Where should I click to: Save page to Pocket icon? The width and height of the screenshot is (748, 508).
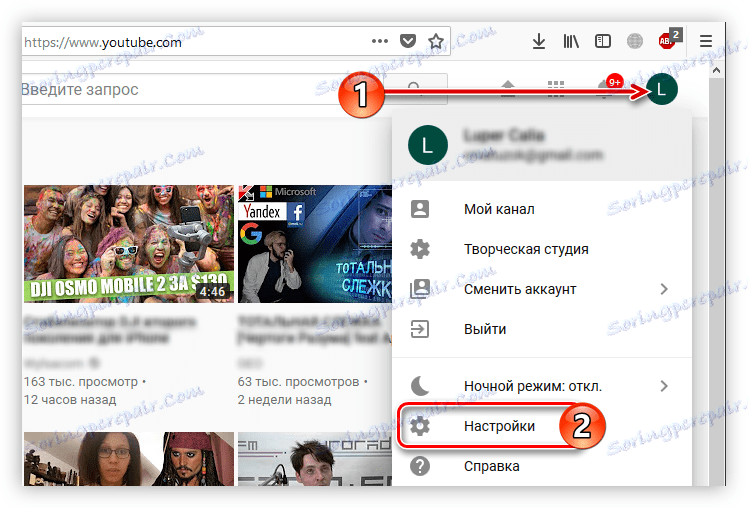[x=408, y=41]
